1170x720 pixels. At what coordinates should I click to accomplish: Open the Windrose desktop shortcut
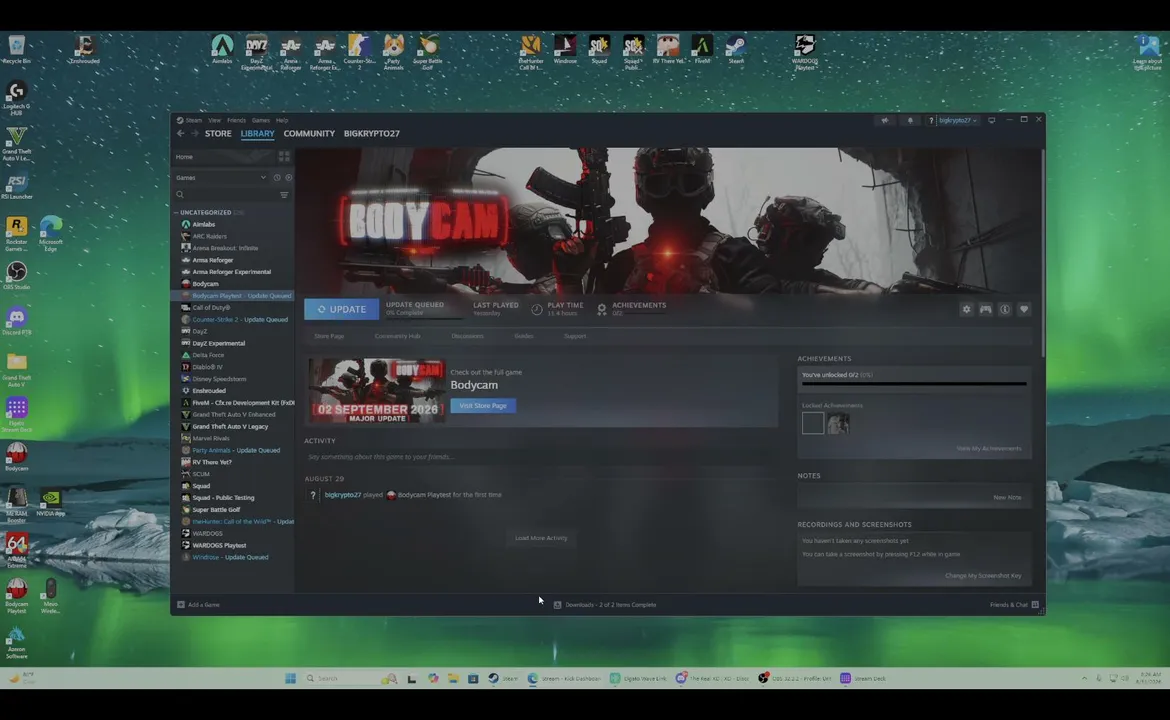[565, 48]
